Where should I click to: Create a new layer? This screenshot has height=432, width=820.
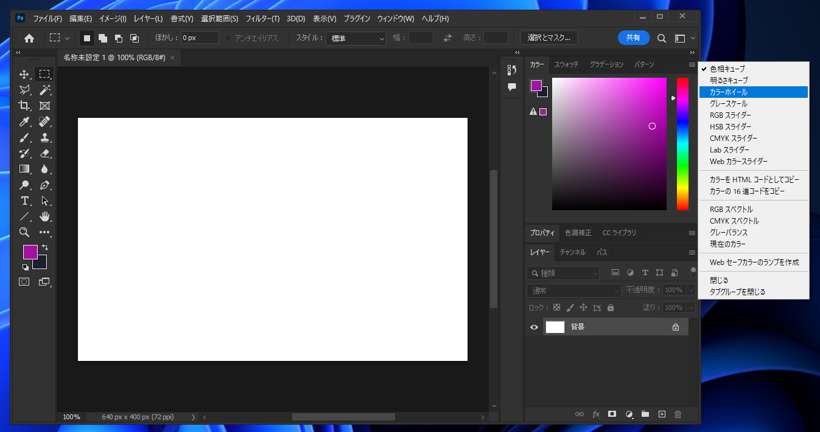point(662,414)
